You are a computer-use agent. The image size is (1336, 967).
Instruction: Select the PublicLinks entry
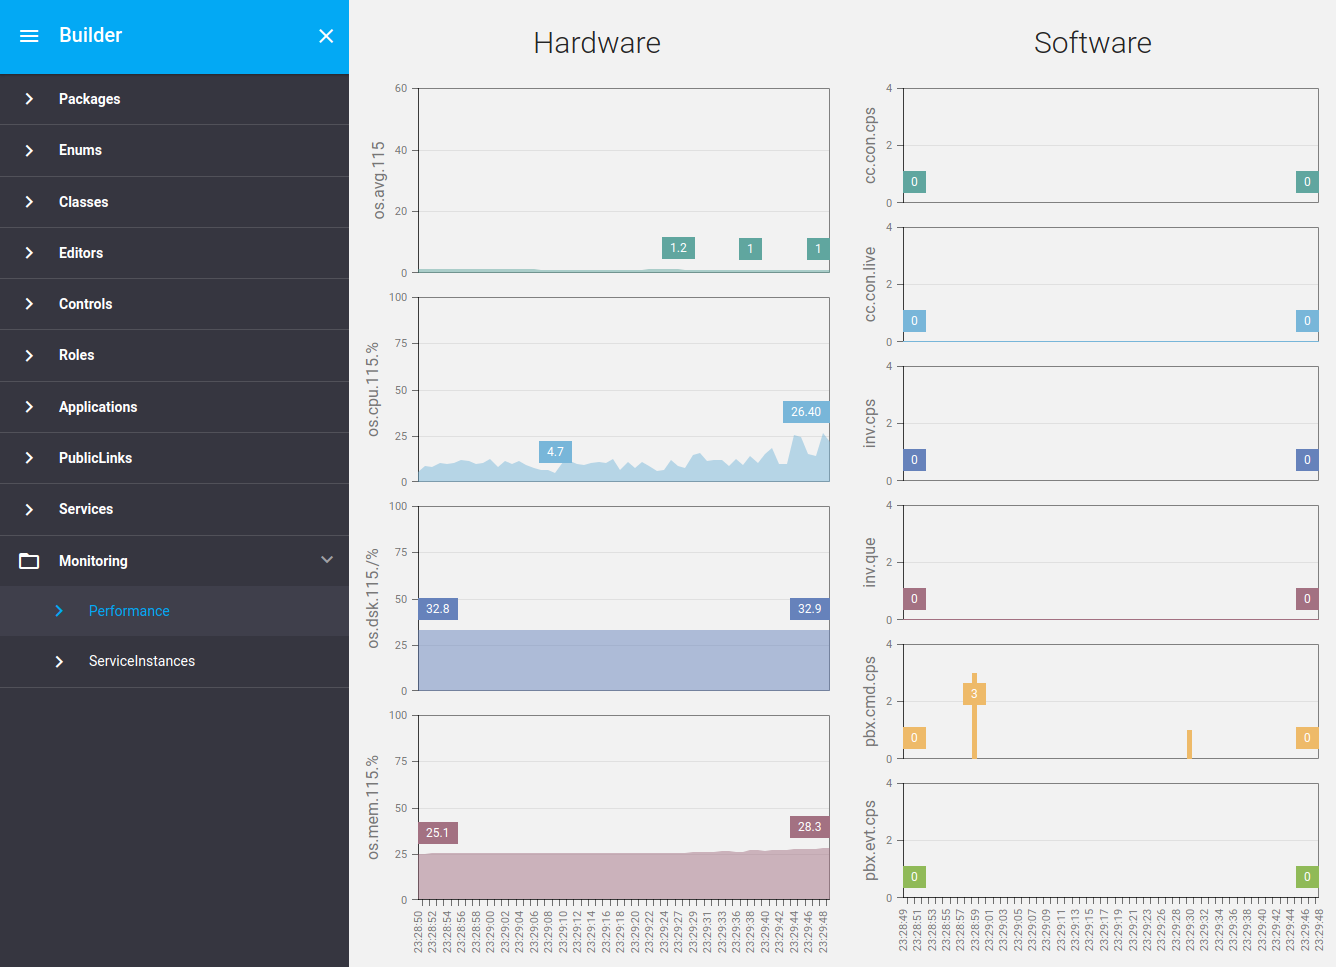point(174,458)
